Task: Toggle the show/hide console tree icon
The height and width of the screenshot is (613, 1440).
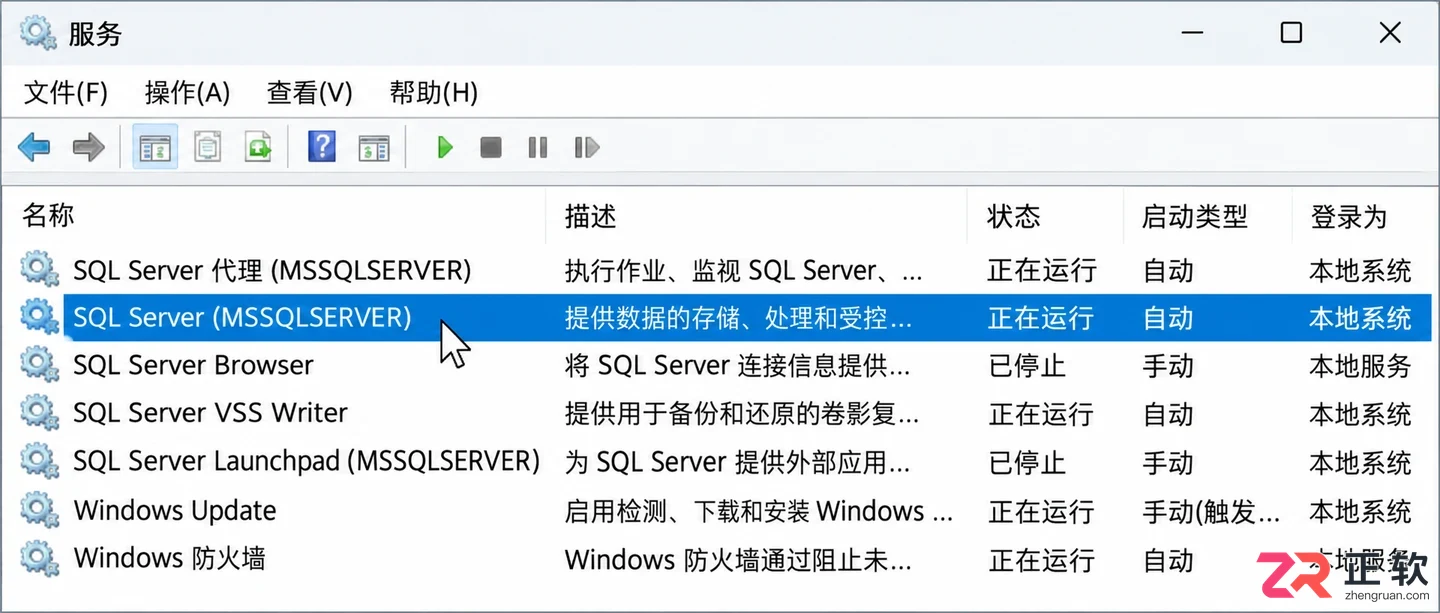Action: pos(155,148)
